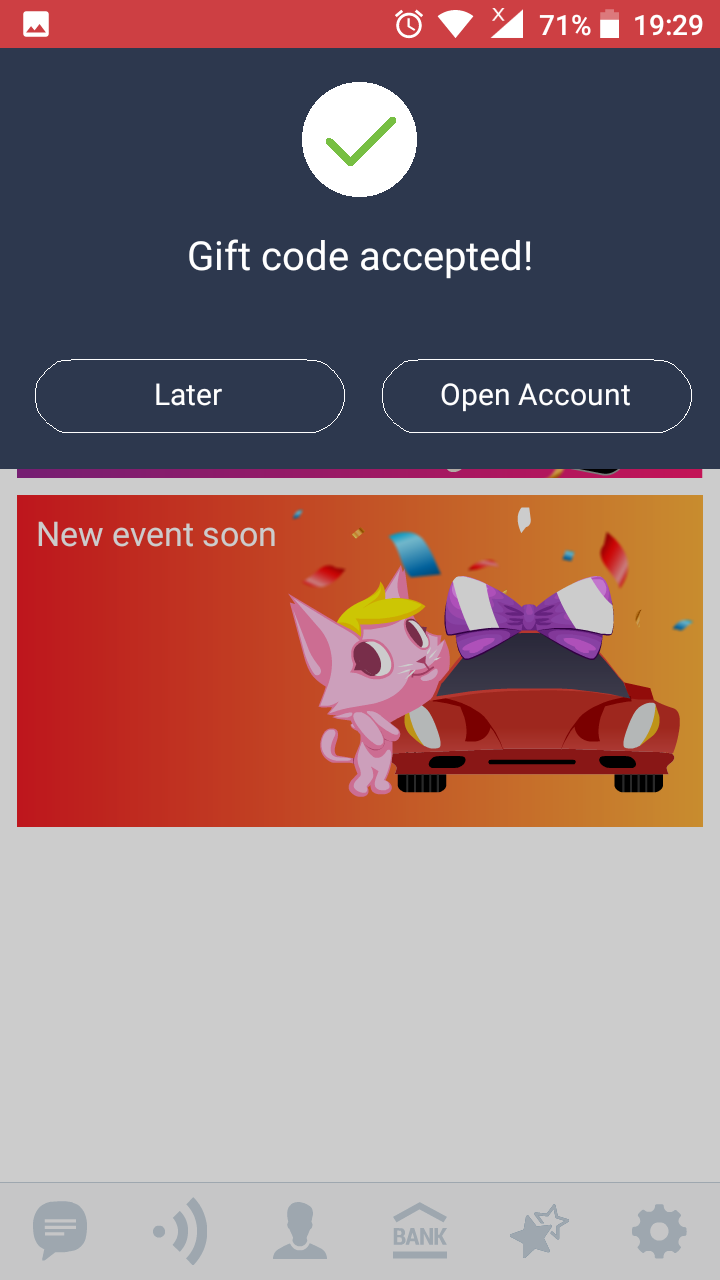Open settings via the gear icon
The height and width of the screenshot is (1280, 720).
click(660, 1232)
